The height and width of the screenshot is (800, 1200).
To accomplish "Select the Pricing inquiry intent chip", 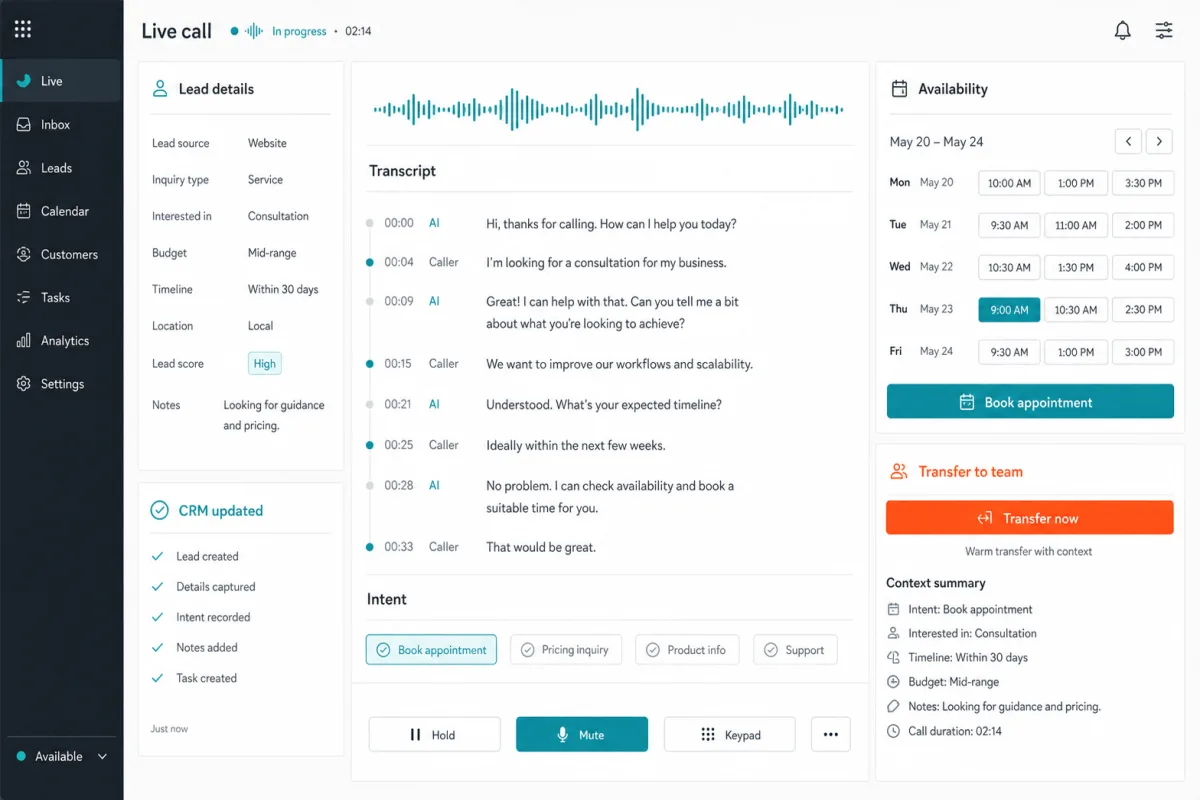I will 566,650.
